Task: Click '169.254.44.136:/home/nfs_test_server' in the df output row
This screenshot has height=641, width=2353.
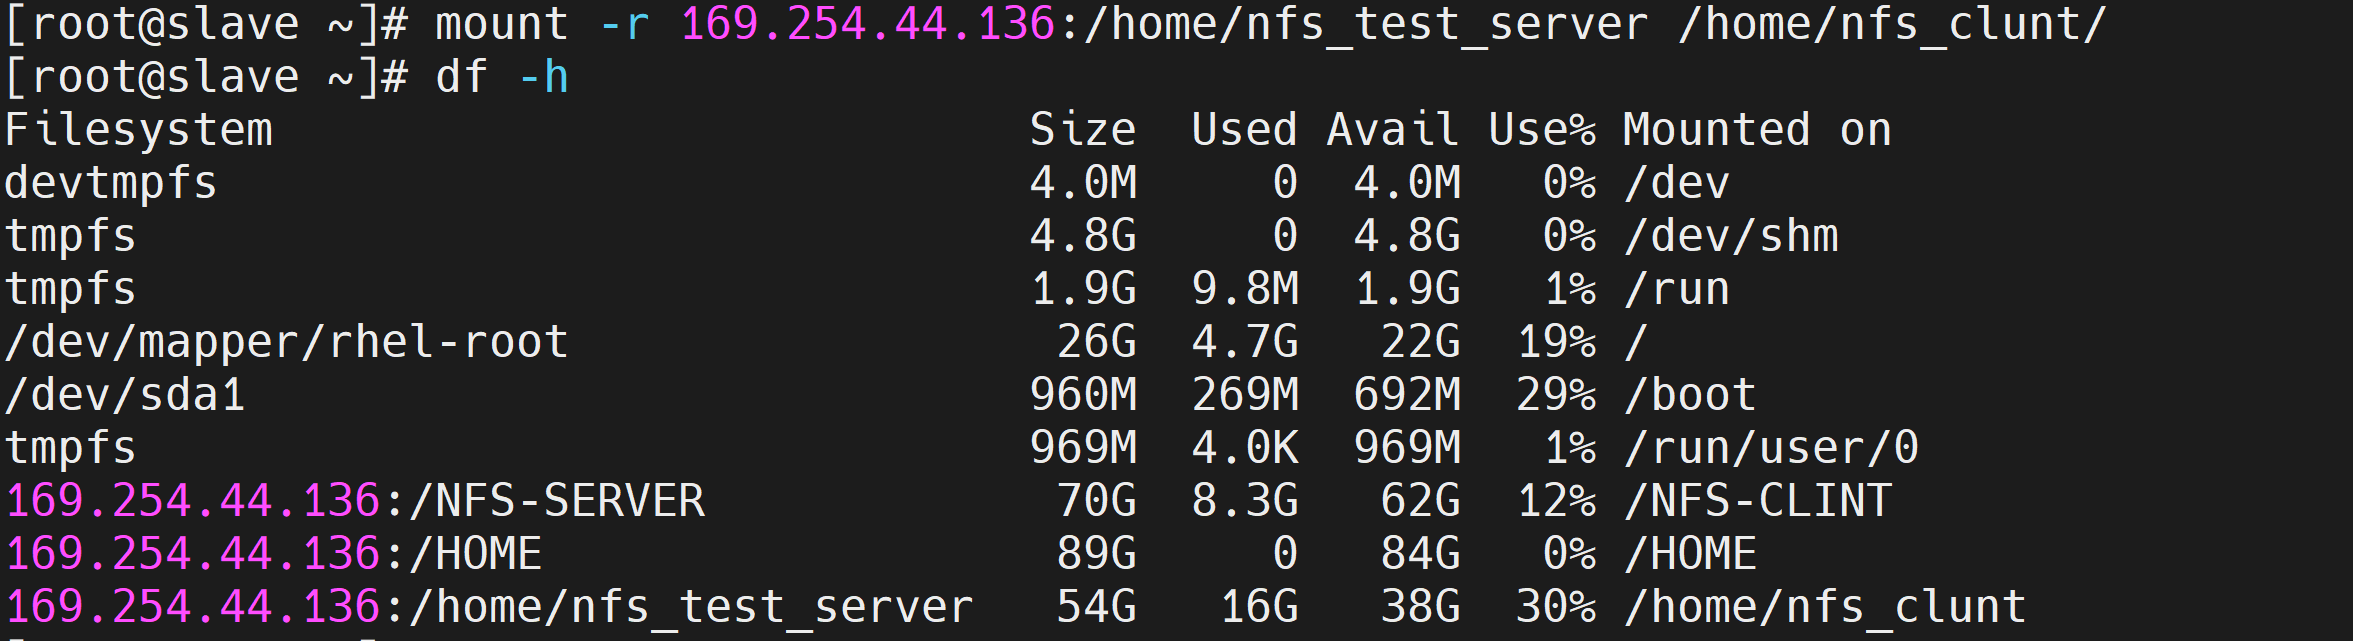Action: [489, 607]
